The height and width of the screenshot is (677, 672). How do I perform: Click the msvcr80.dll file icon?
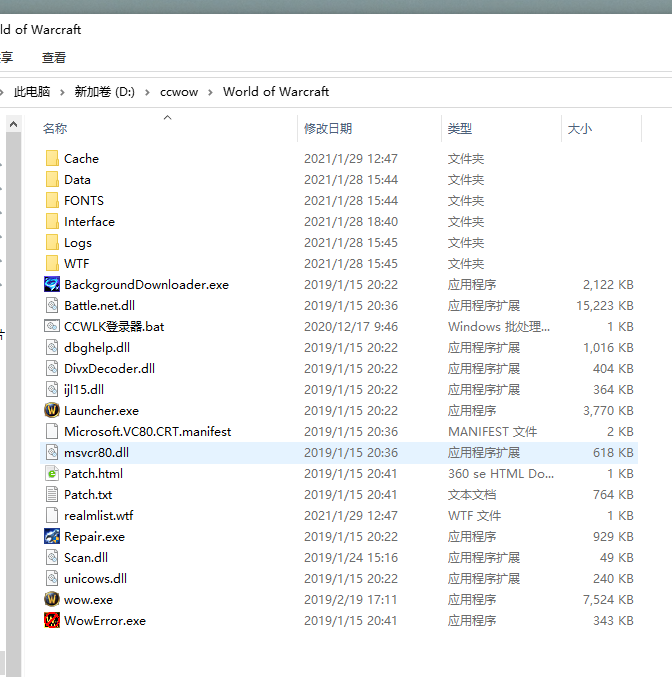pos(52,452)
